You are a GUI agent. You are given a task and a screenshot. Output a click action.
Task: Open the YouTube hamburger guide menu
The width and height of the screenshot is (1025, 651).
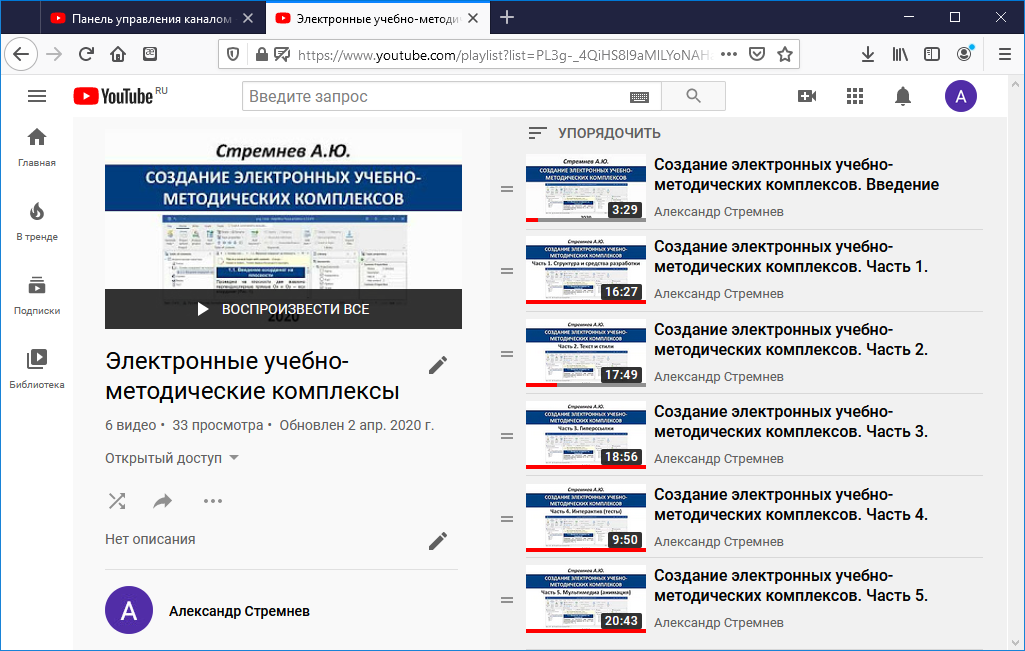pyautogui.click(x=37, y=96)
